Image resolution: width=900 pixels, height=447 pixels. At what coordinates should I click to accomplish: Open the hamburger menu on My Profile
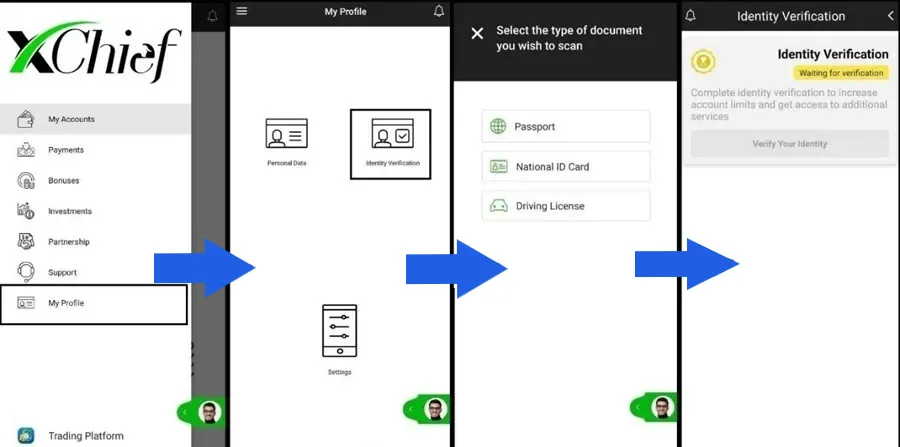[241, 12]
